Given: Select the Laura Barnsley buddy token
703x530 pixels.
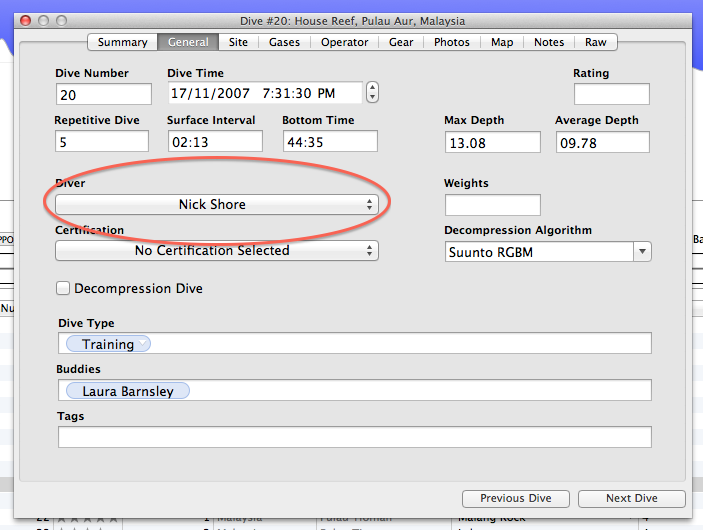Looking at the screenshot, I should click(127, 391).
